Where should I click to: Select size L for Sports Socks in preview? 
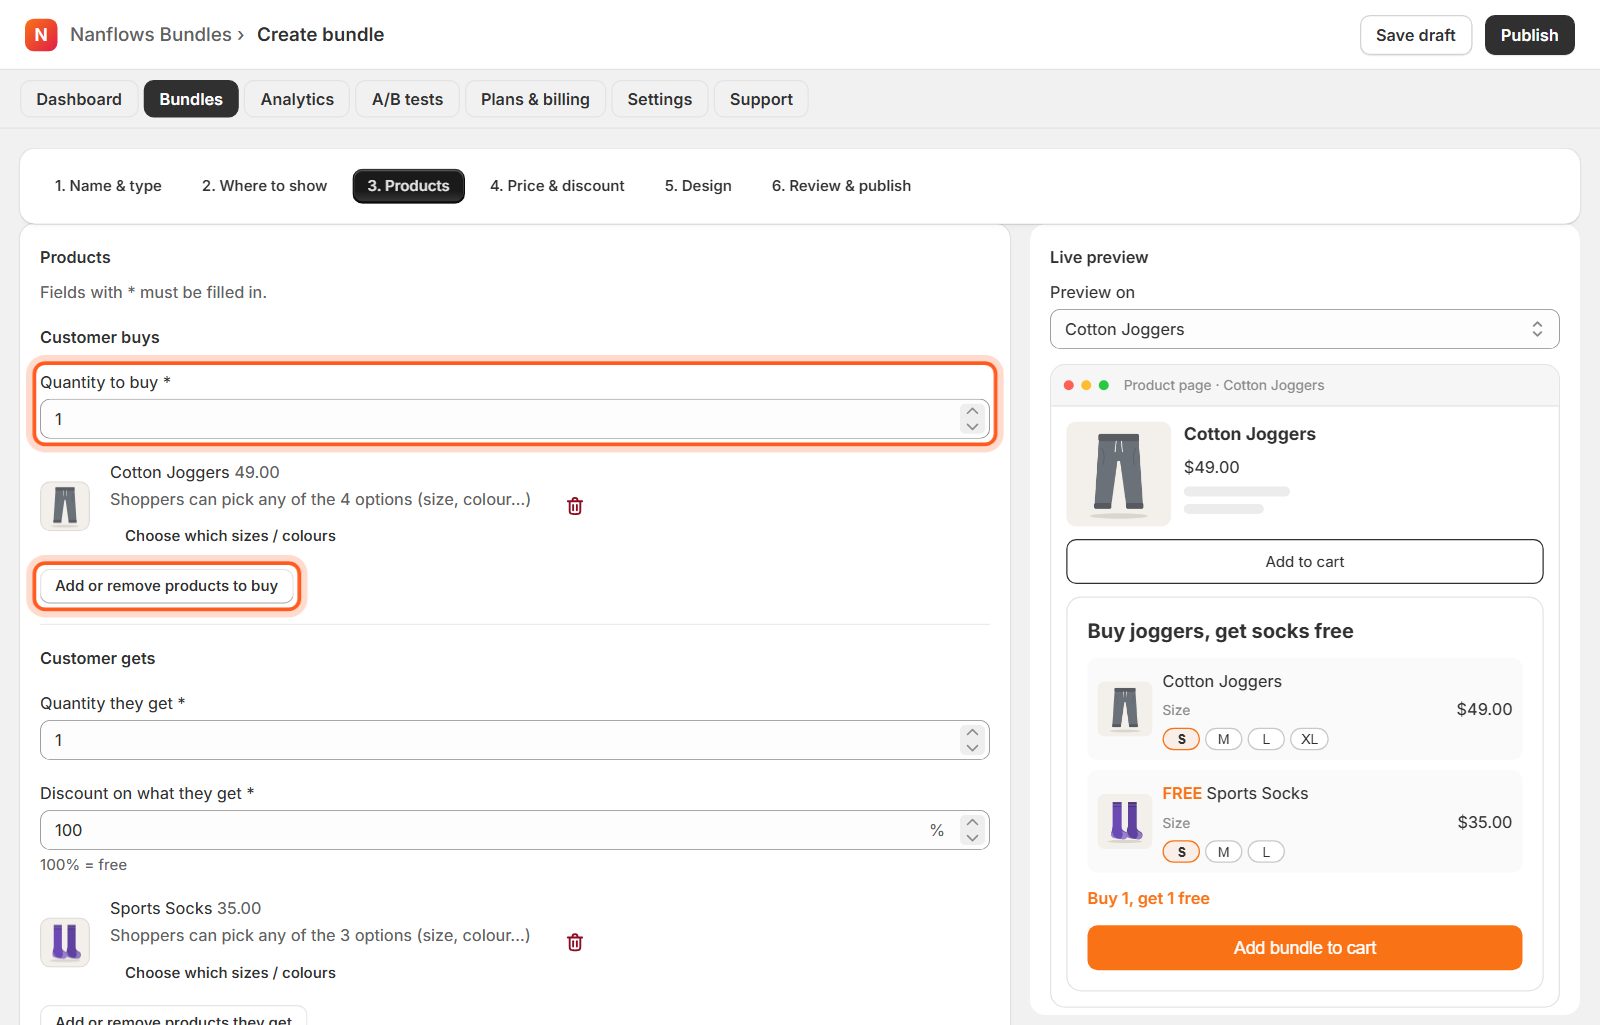point(1266,852)
